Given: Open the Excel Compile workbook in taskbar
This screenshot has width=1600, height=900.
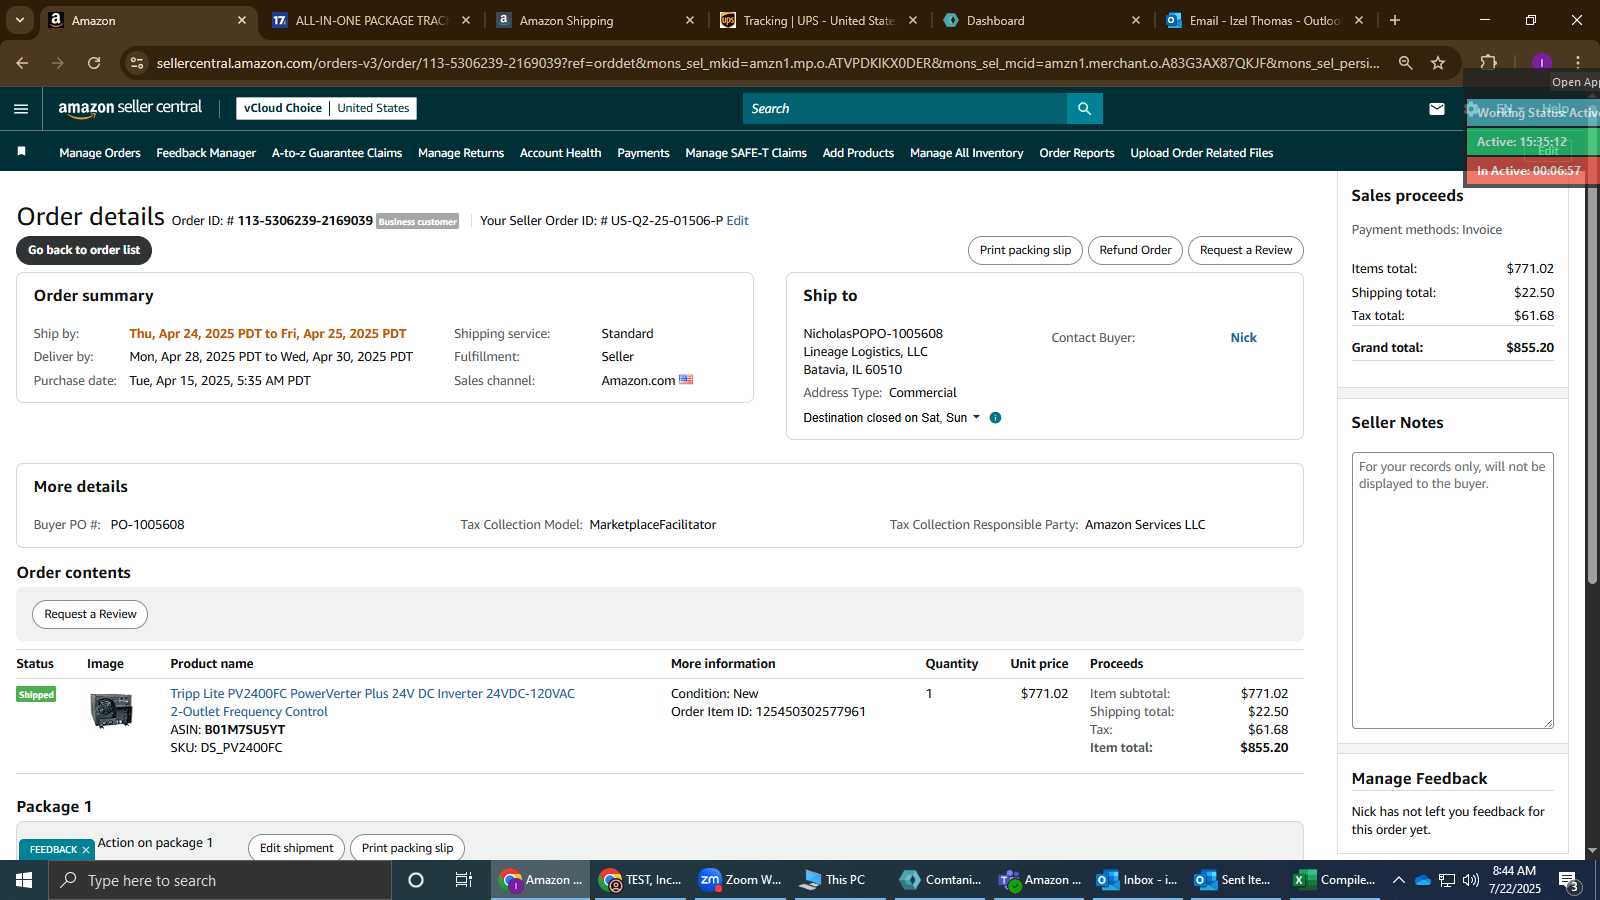Looking at the screenshot, I should coord(1335,880).
